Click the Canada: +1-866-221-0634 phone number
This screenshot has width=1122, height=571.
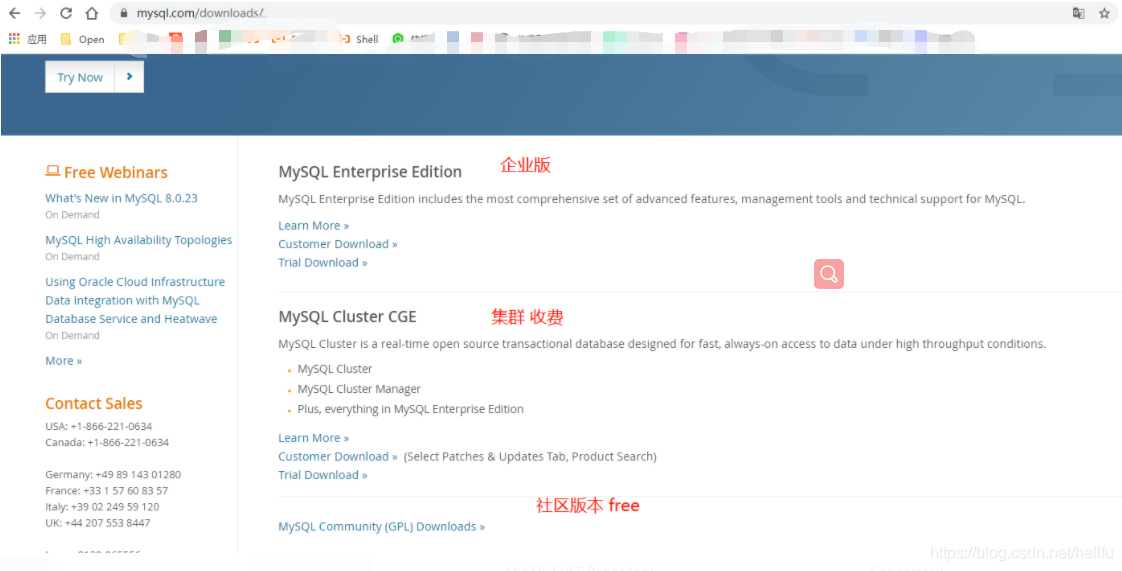tap(107, 443)
